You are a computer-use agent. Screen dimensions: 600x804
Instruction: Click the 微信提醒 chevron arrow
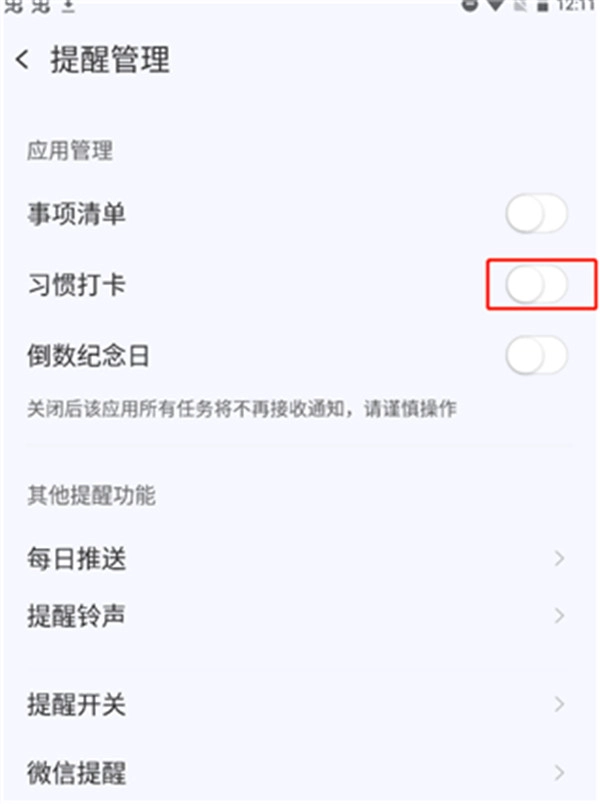(x=559, y=772)
